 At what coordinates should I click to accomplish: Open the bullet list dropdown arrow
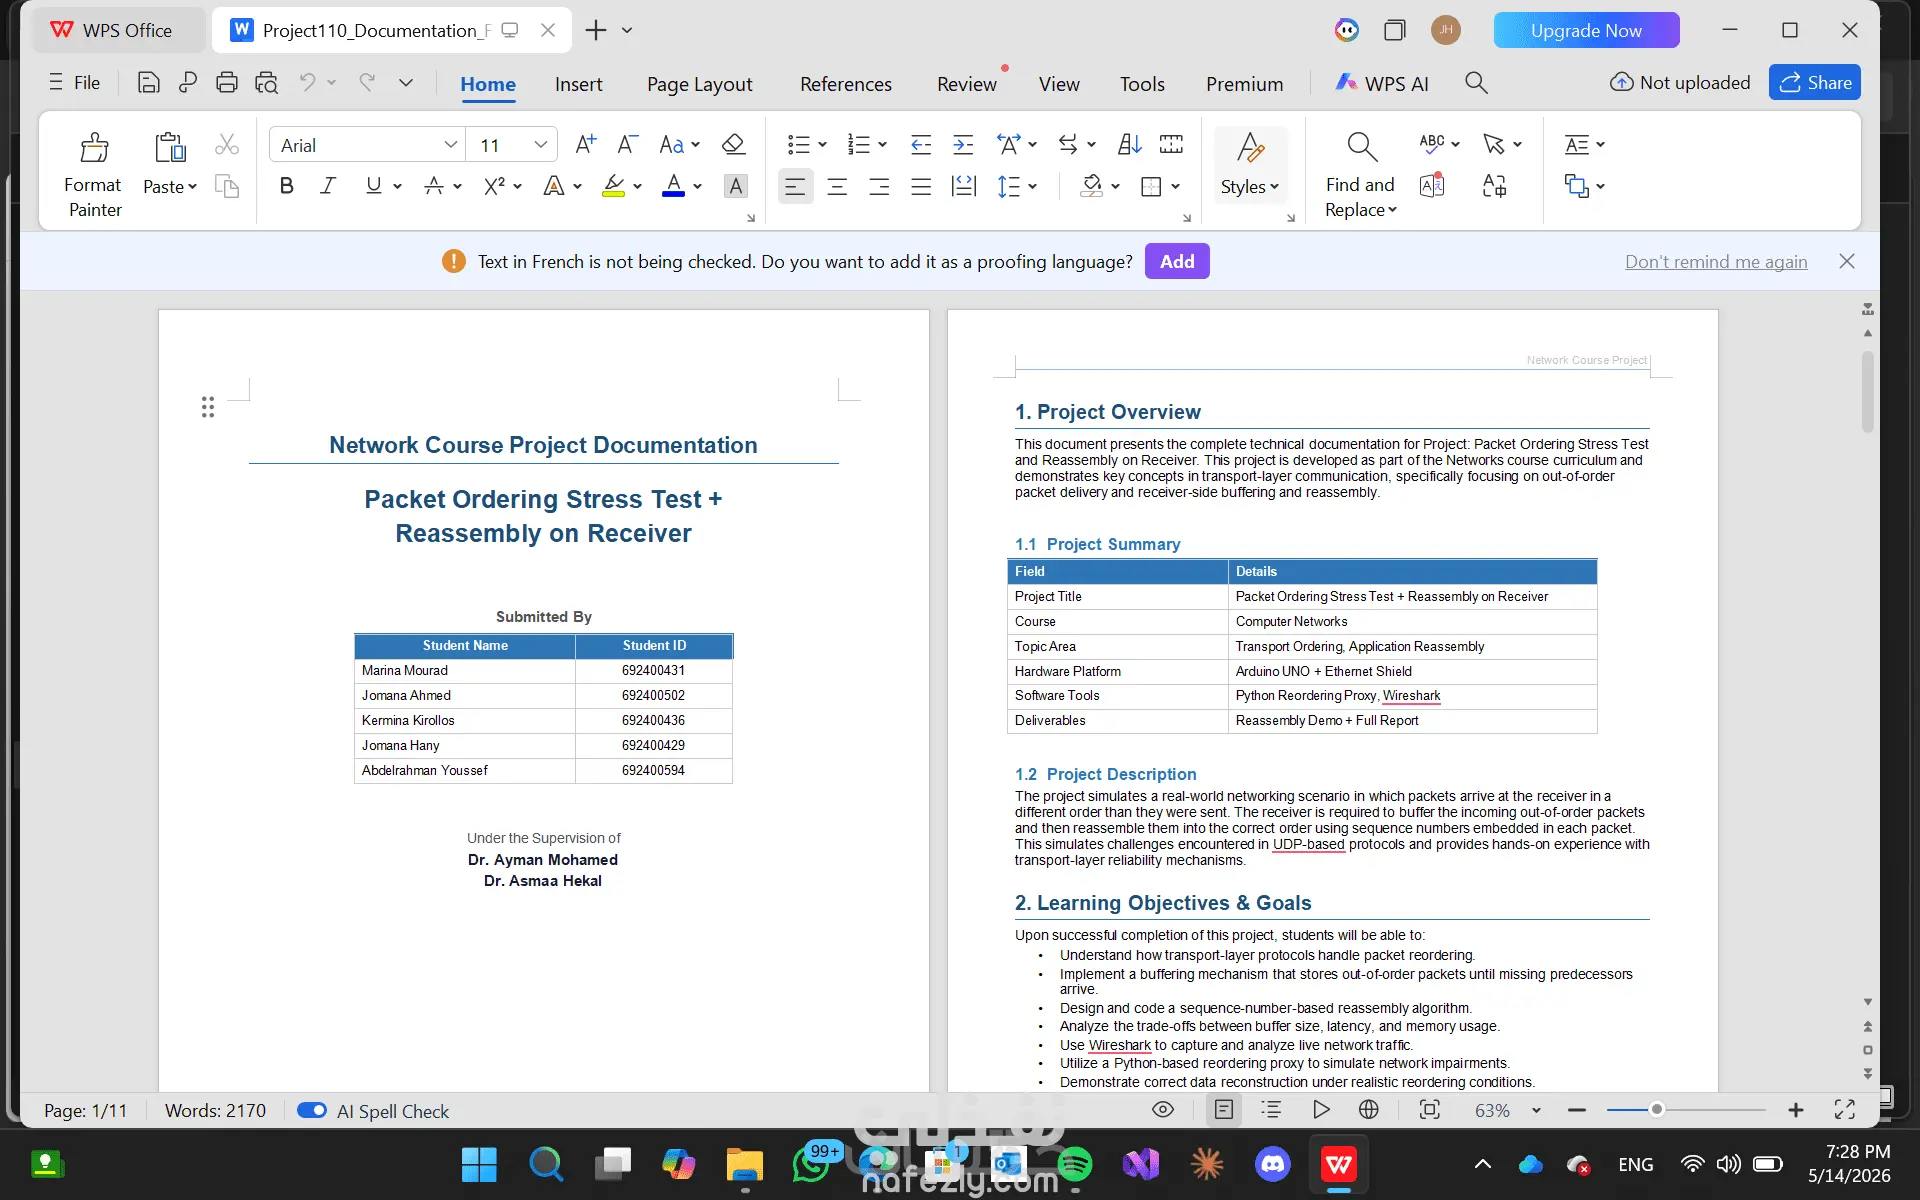[823, 145]
